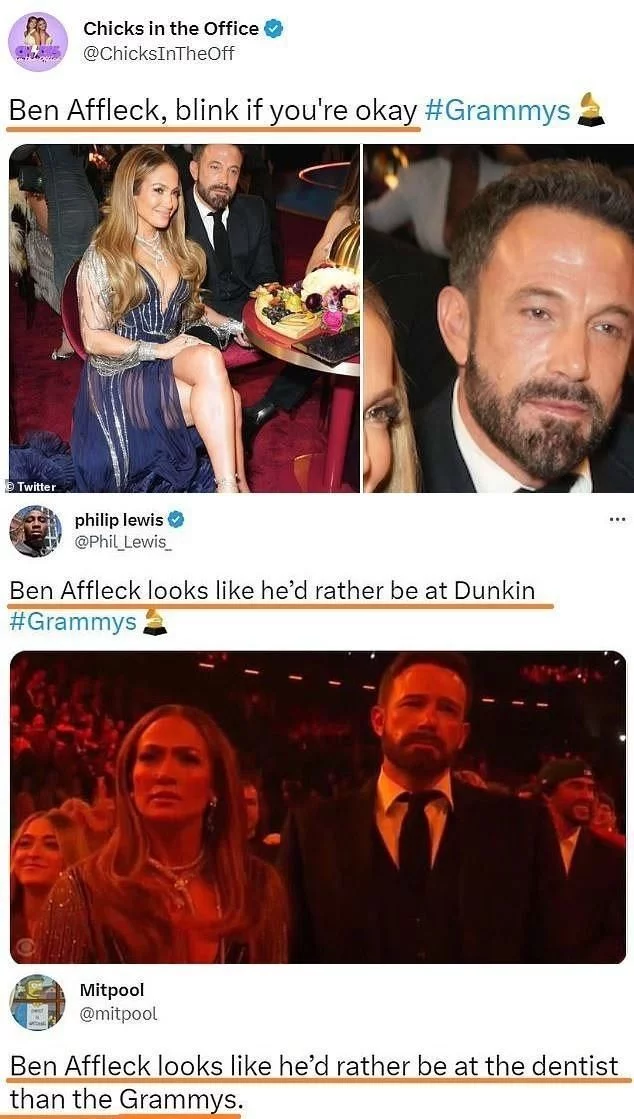
Task: Click the verified badge next to philip lewis
Action: [176, 520]
